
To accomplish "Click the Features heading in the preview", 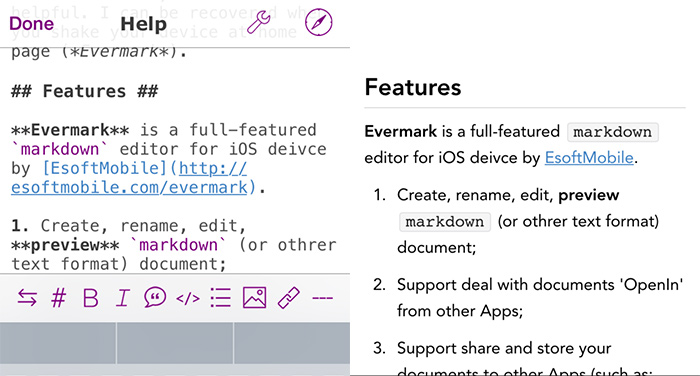I will point(412,87).
